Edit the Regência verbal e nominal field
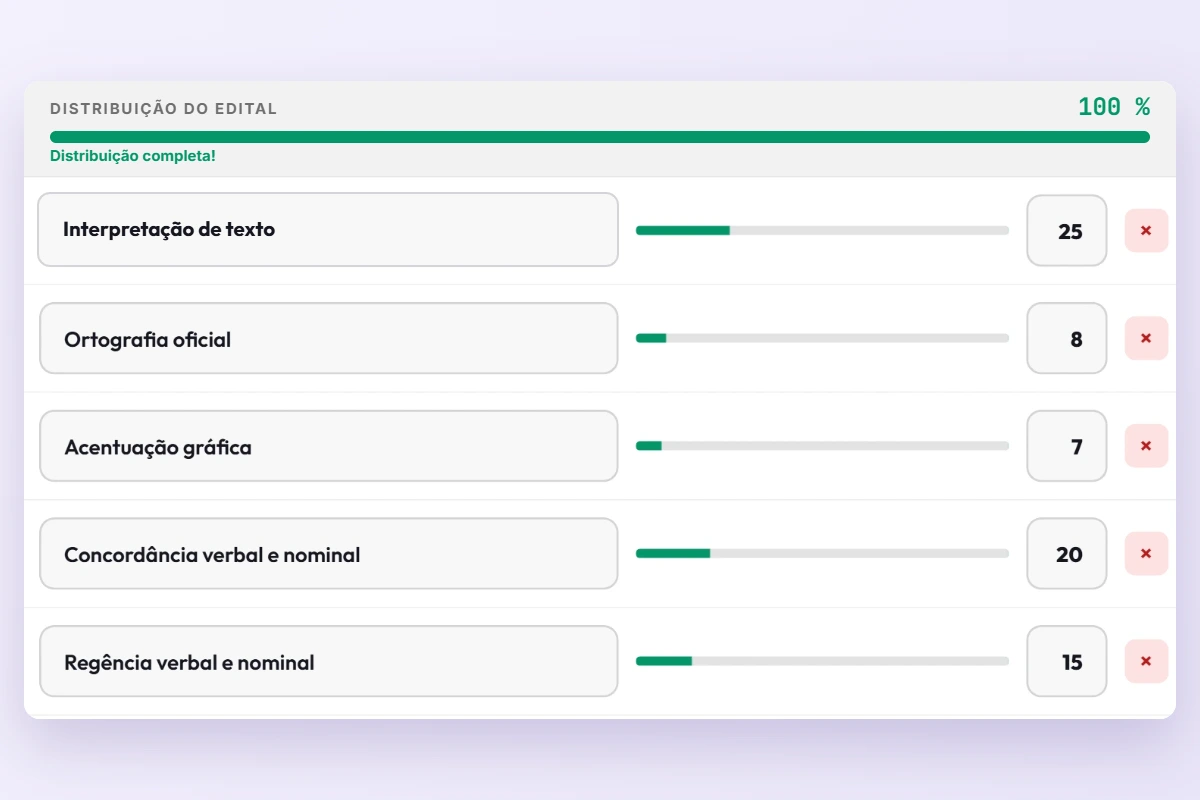This screenshot has height=800, width=1200. click(328, 661)
